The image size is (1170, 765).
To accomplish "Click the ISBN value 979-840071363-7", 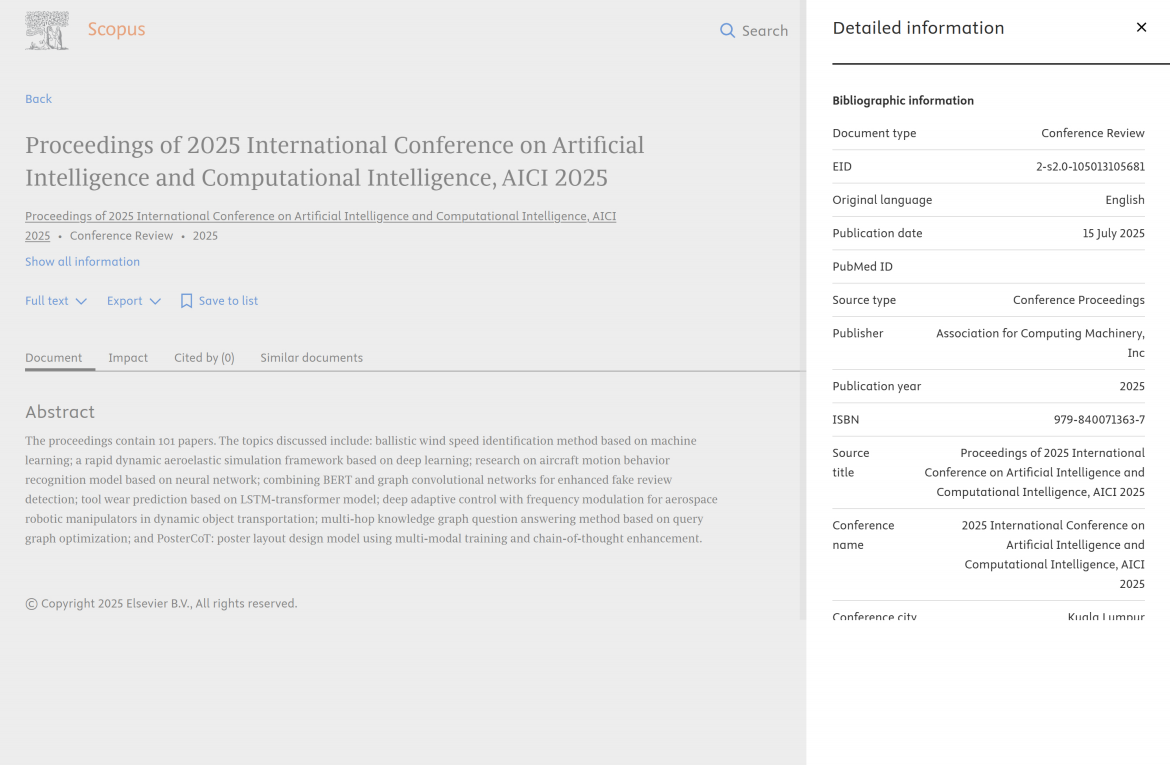I will coord(1099,420).
